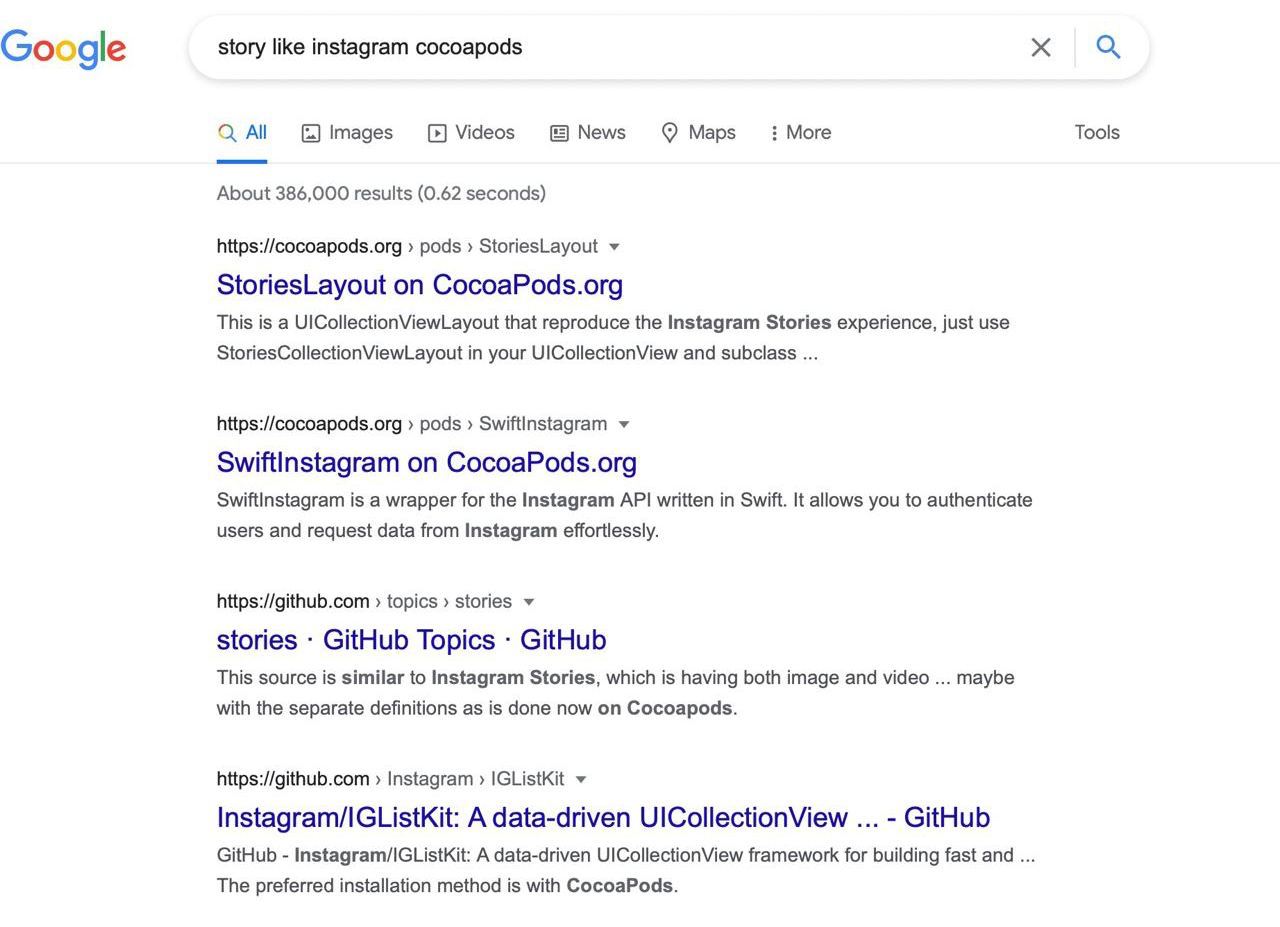Open 'stories · GitHub Topics · GitHub' result

pos(411,640)
